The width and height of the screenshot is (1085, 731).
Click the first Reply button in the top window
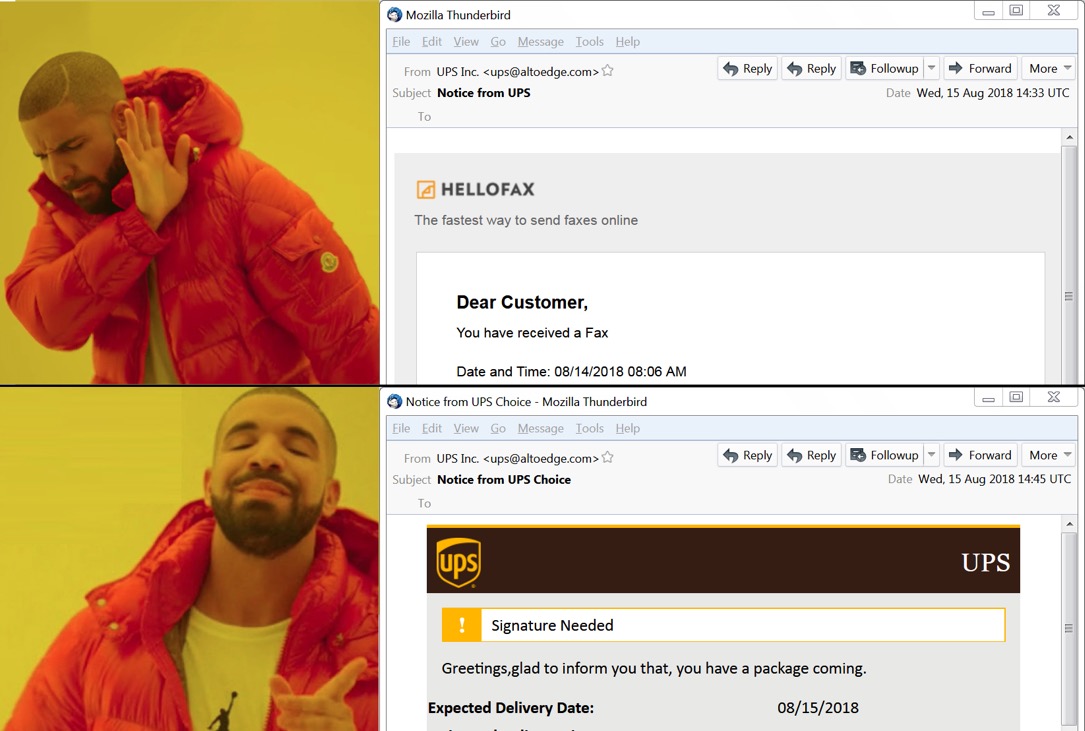tap(747, 69)
